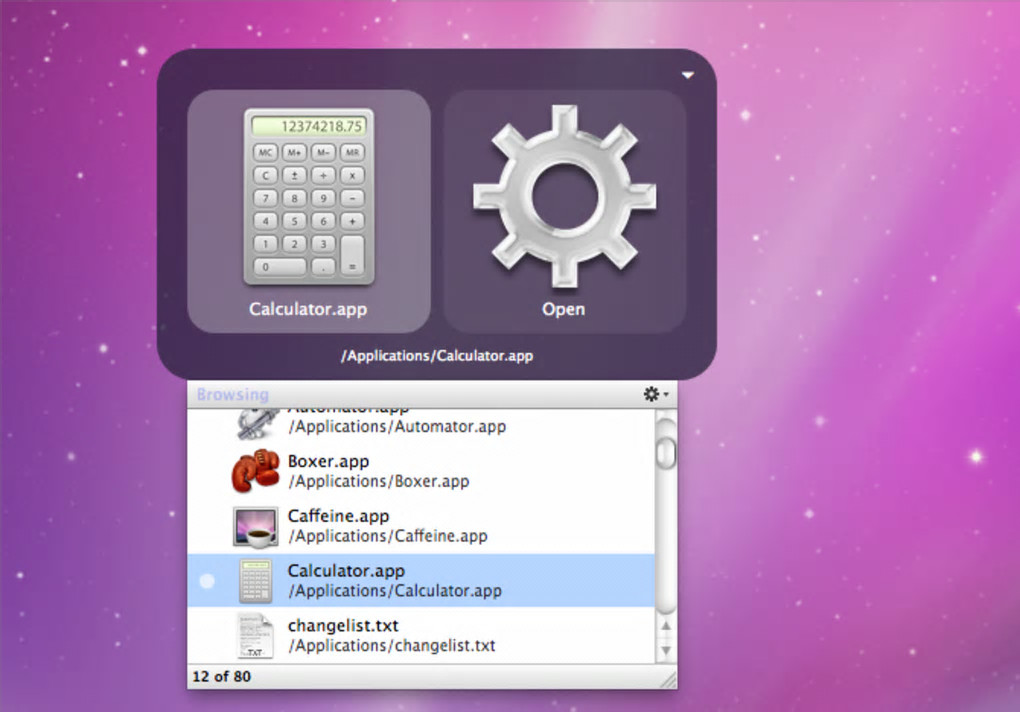This screenshot has width=1020, height=712.
Task: Click the Browsing search field label
Action: coord(233,395)
